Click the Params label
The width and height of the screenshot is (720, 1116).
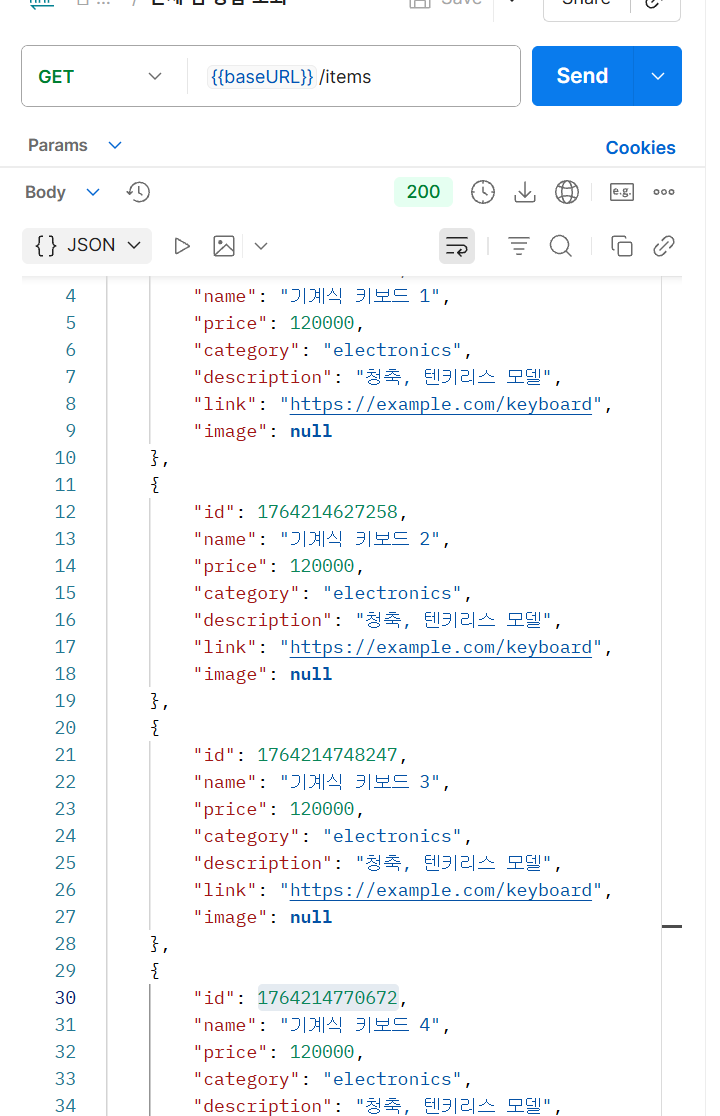(58, 145)
